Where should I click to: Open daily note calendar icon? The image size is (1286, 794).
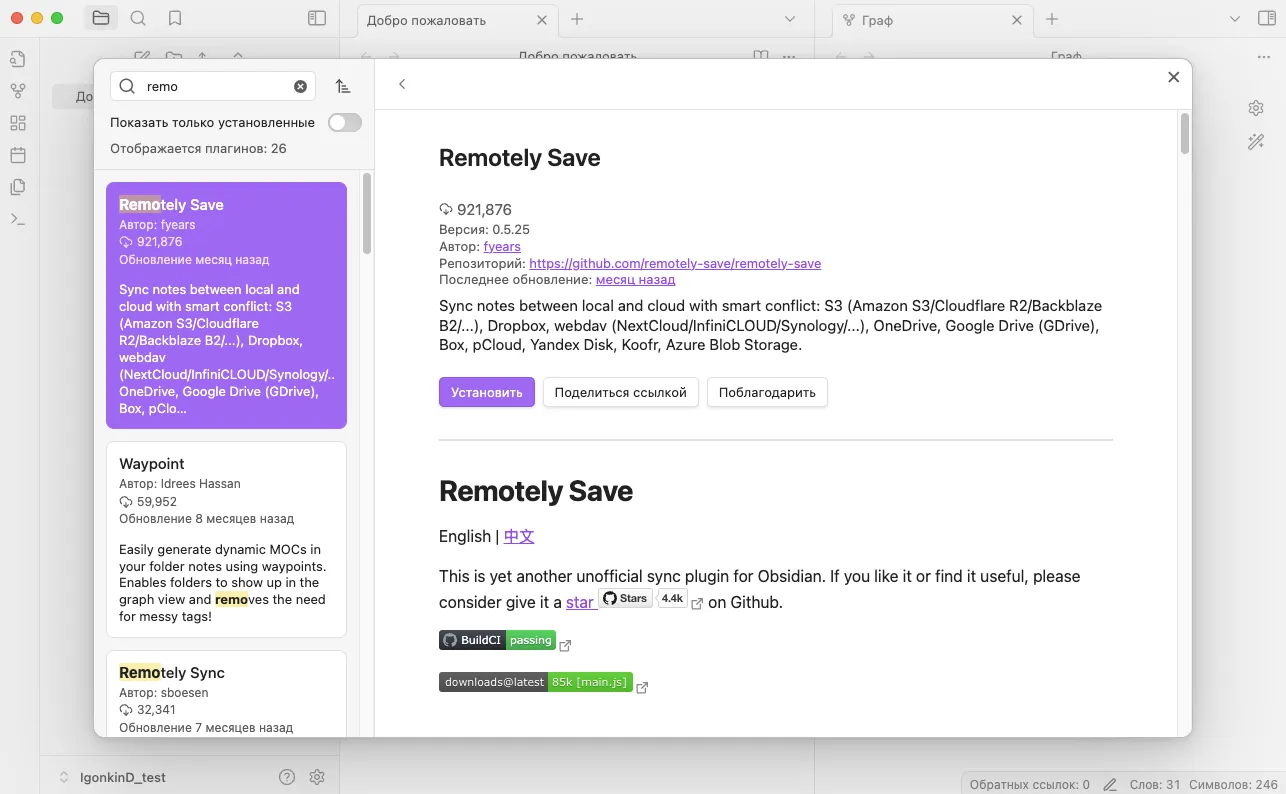(17, 155)
